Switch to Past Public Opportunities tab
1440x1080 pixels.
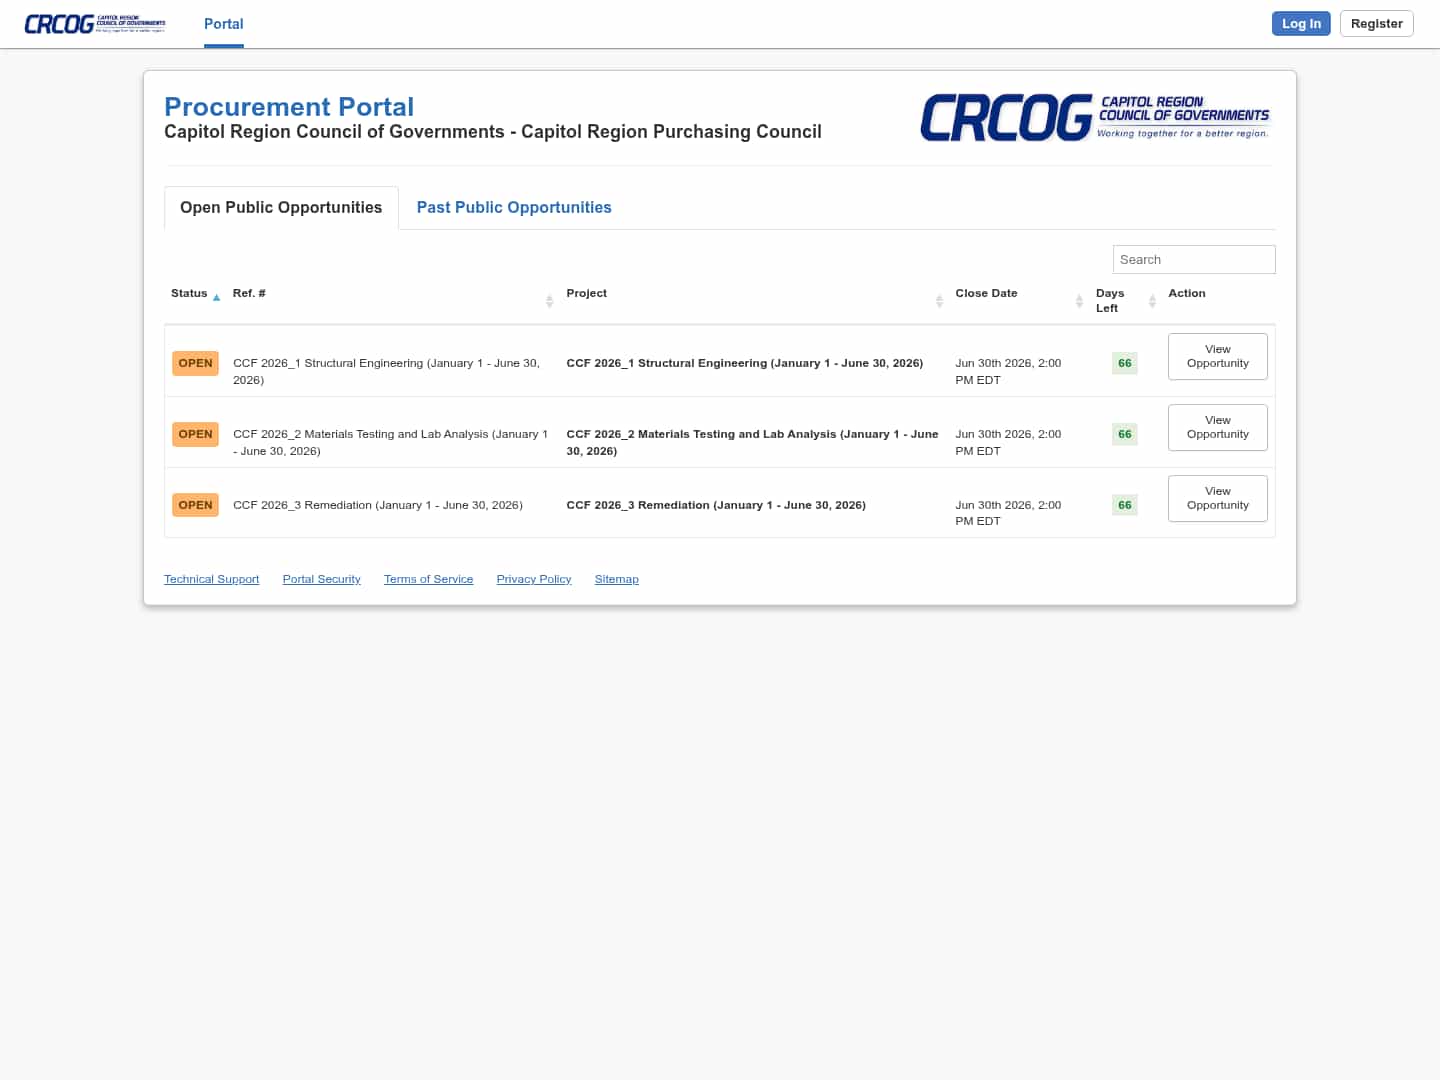[514, 208]
